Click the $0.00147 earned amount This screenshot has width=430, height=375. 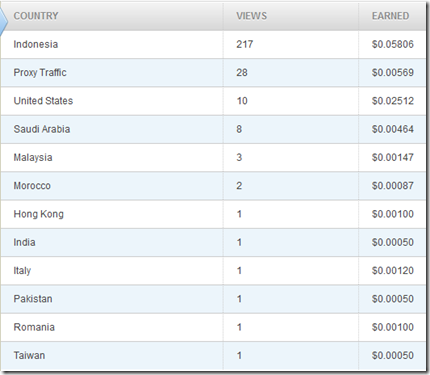(393, 157)
